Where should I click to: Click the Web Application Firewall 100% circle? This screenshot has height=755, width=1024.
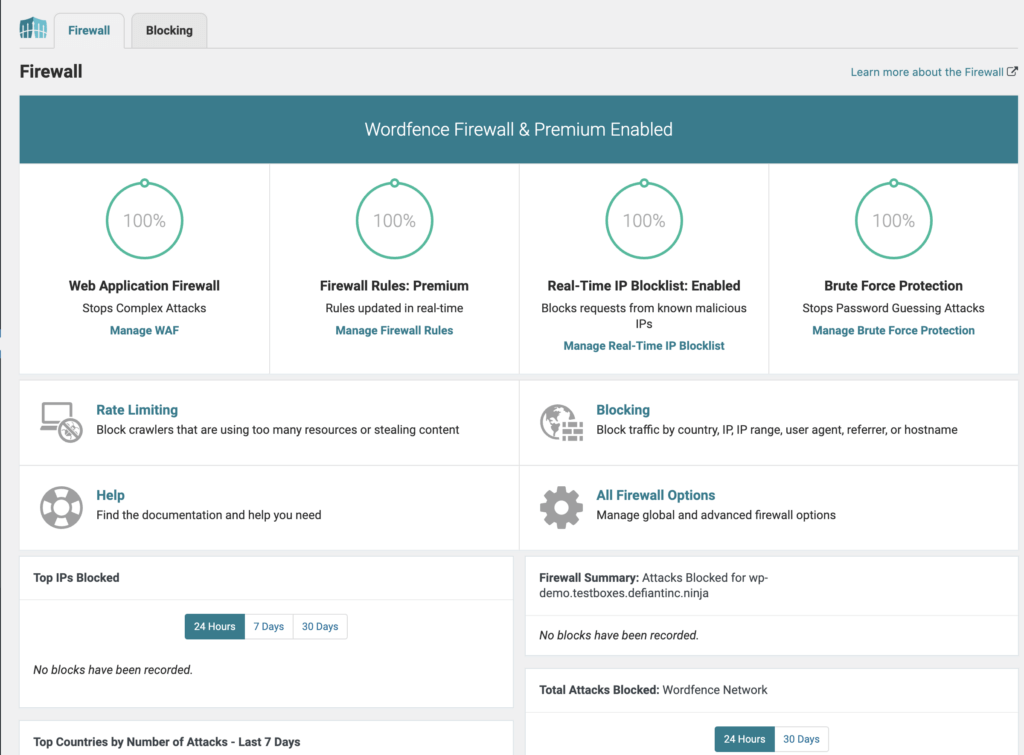144,219
